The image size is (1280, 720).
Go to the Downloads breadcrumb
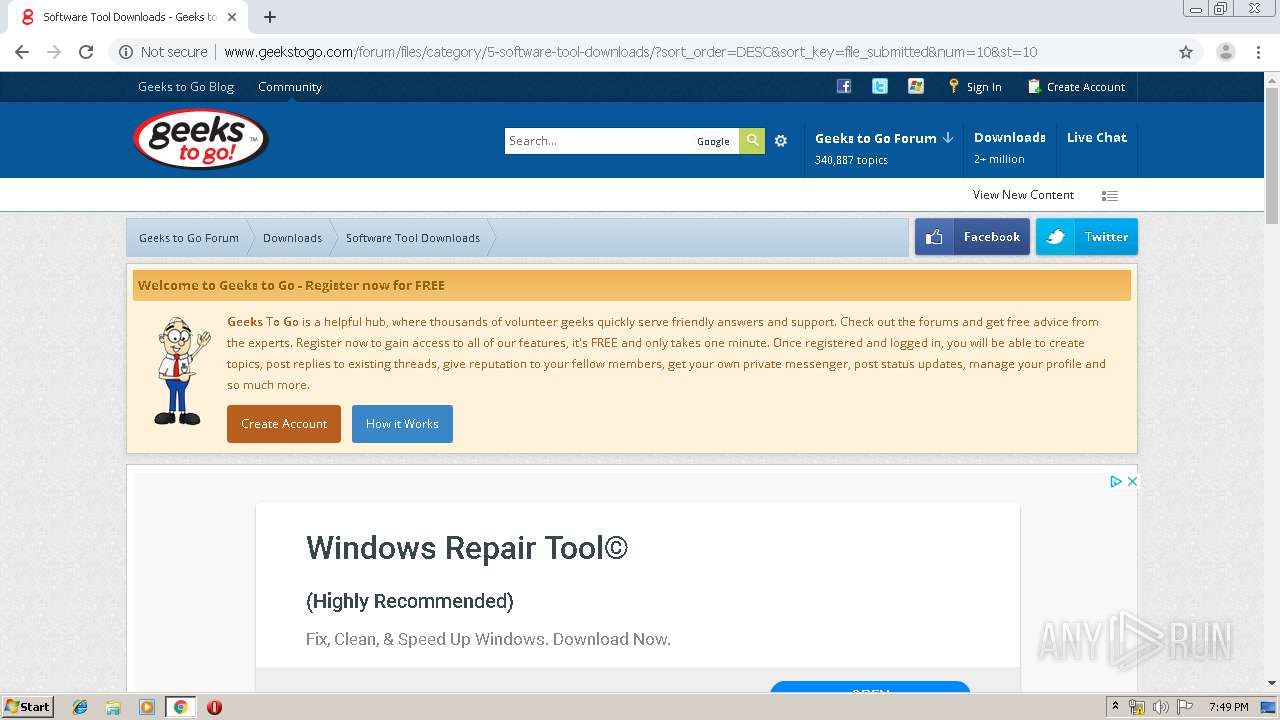click(x=292, y=238)
